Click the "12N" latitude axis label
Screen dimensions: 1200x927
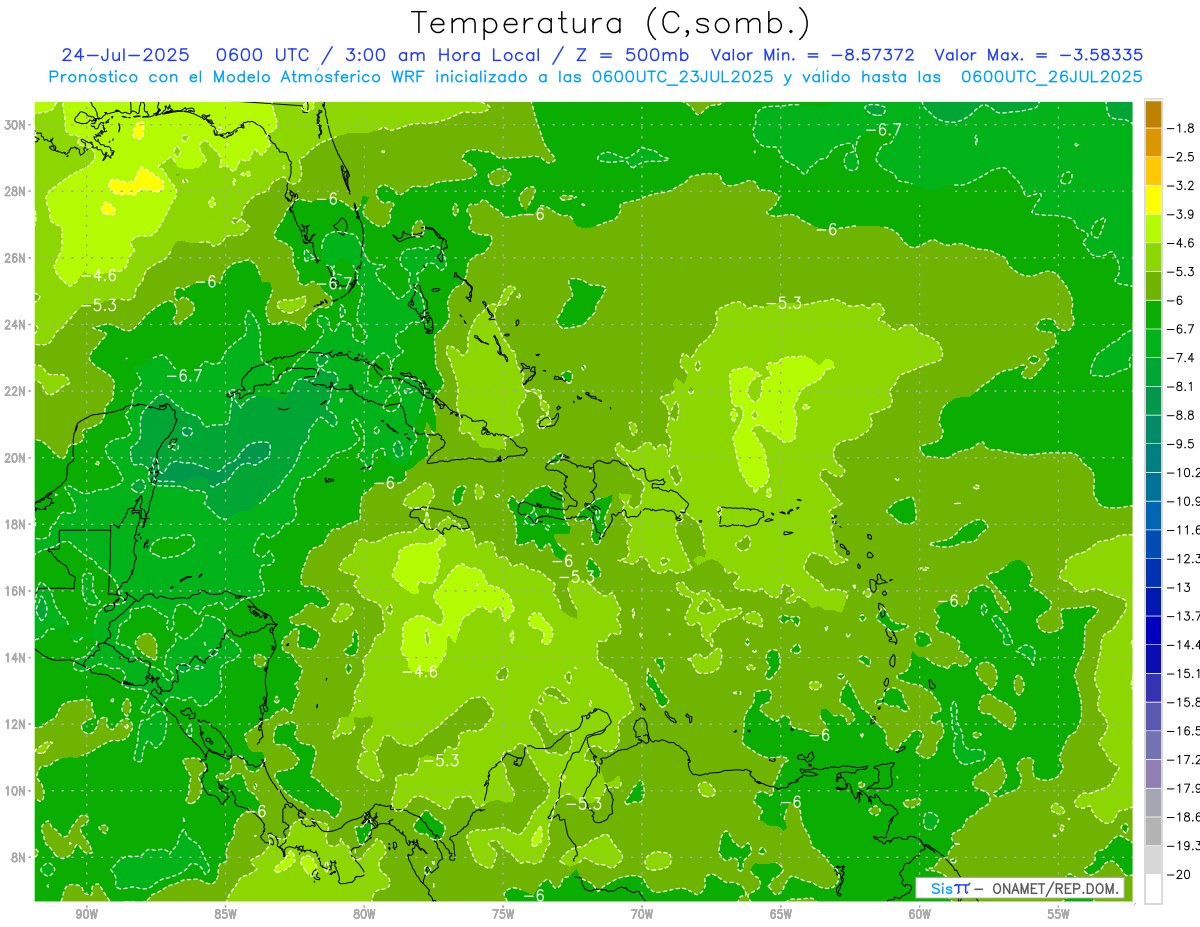[16, 724]
